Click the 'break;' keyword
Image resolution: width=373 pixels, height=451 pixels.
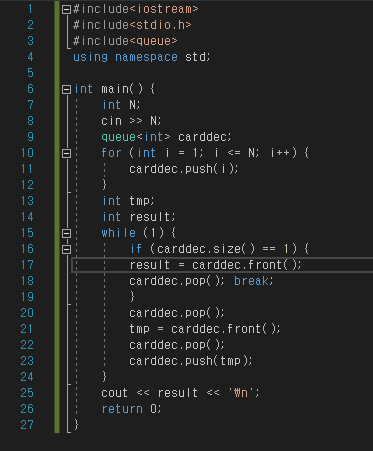[x=254, y=281]
